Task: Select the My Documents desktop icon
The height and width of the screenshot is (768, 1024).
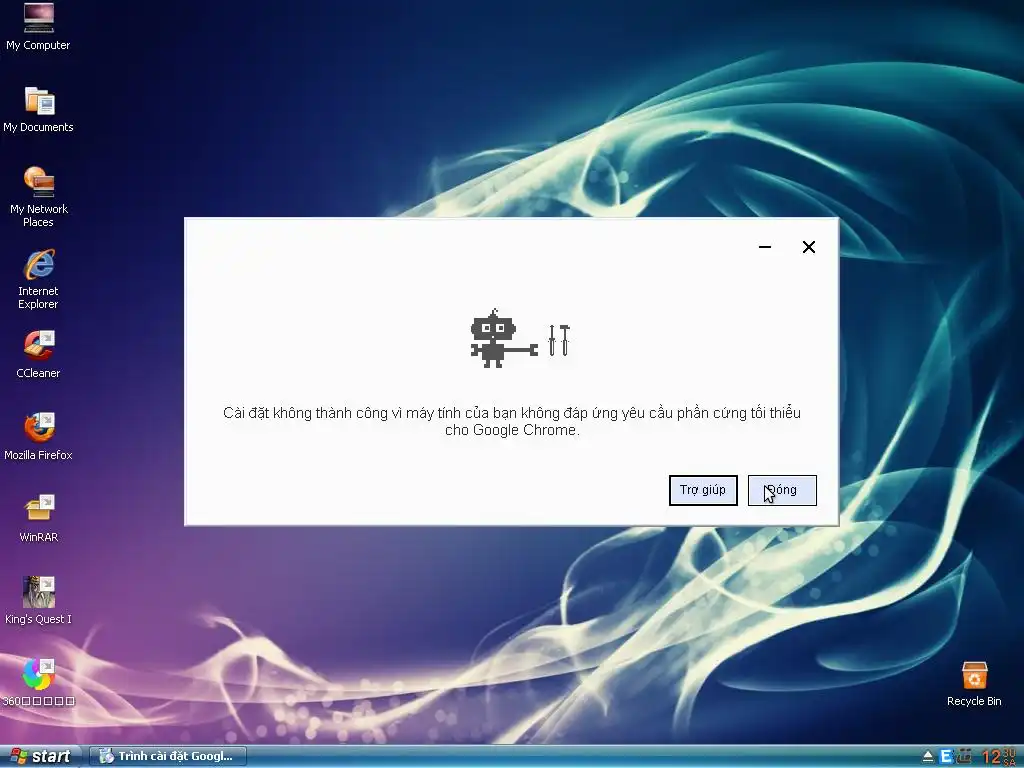Action: pos(39,109)
